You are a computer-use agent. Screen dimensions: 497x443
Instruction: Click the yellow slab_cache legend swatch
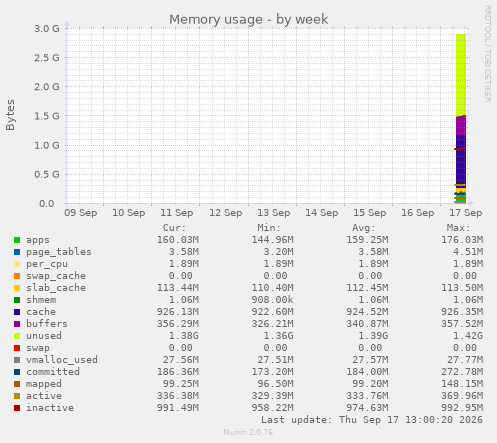[x=17, y=288]
